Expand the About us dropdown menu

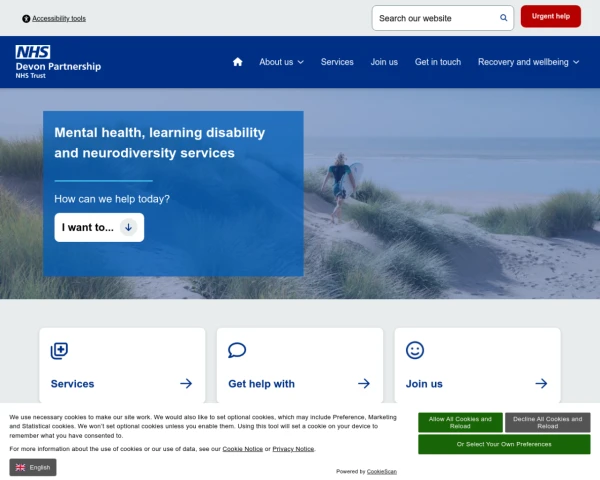[x=281, y=62]
